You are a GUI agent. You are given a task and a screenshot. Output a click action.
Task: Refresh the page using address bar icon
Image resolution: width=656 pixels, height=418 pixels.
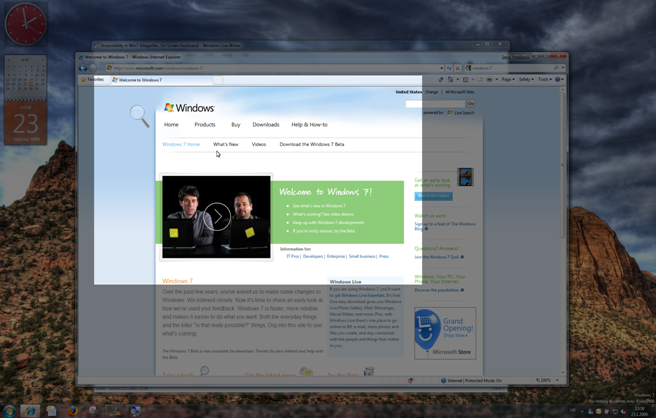449,68
